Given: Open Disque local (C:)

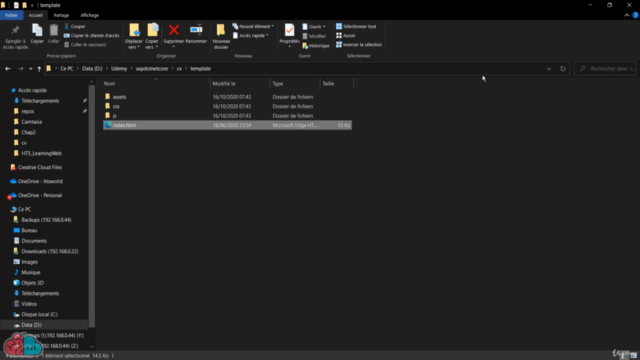Looking at the screenshot, I should [x=39, y=314].
